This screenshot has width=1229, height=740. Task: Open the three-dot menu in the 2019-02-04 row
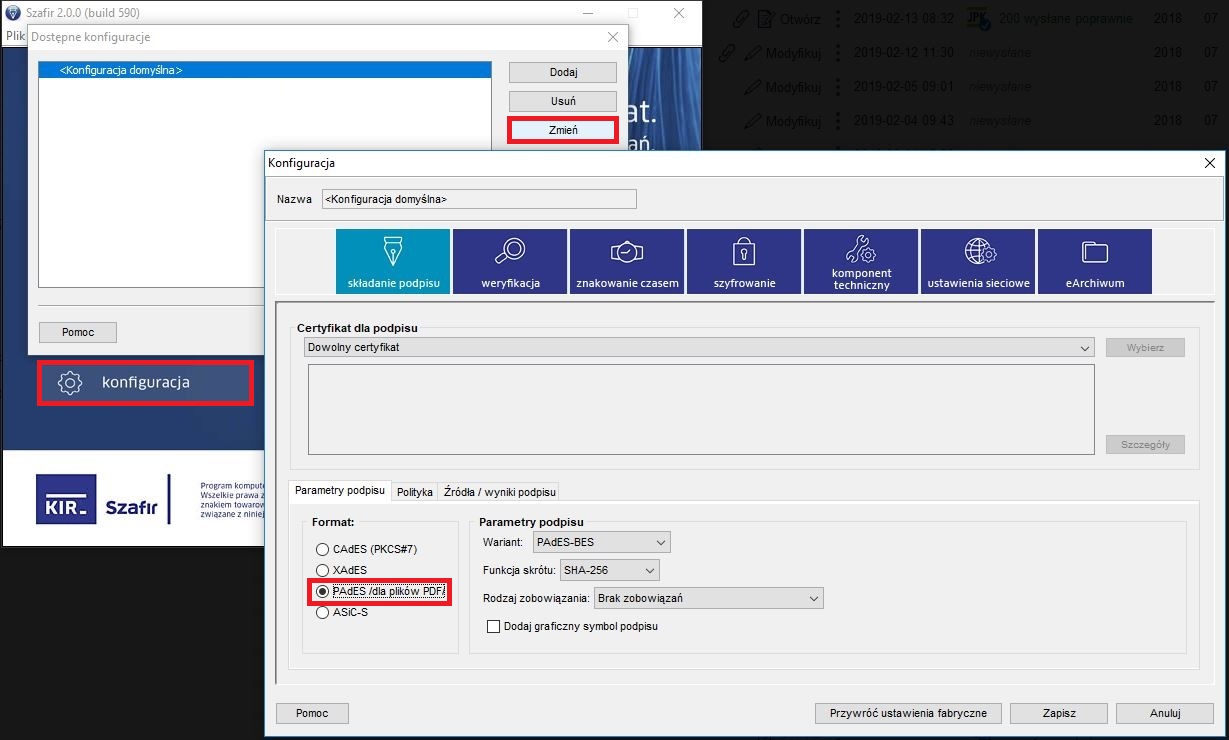(838, 122)
